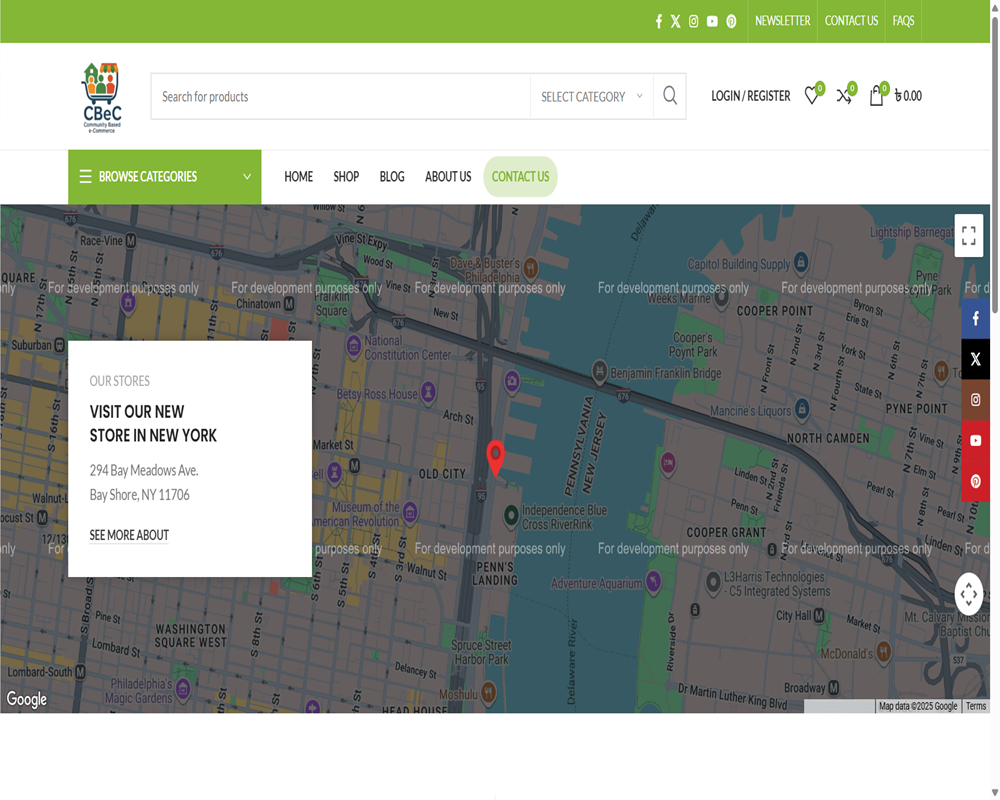Toggle the map fullscreen view
The height and width of the screenshot is (800, 1000).
click(968, 236)
